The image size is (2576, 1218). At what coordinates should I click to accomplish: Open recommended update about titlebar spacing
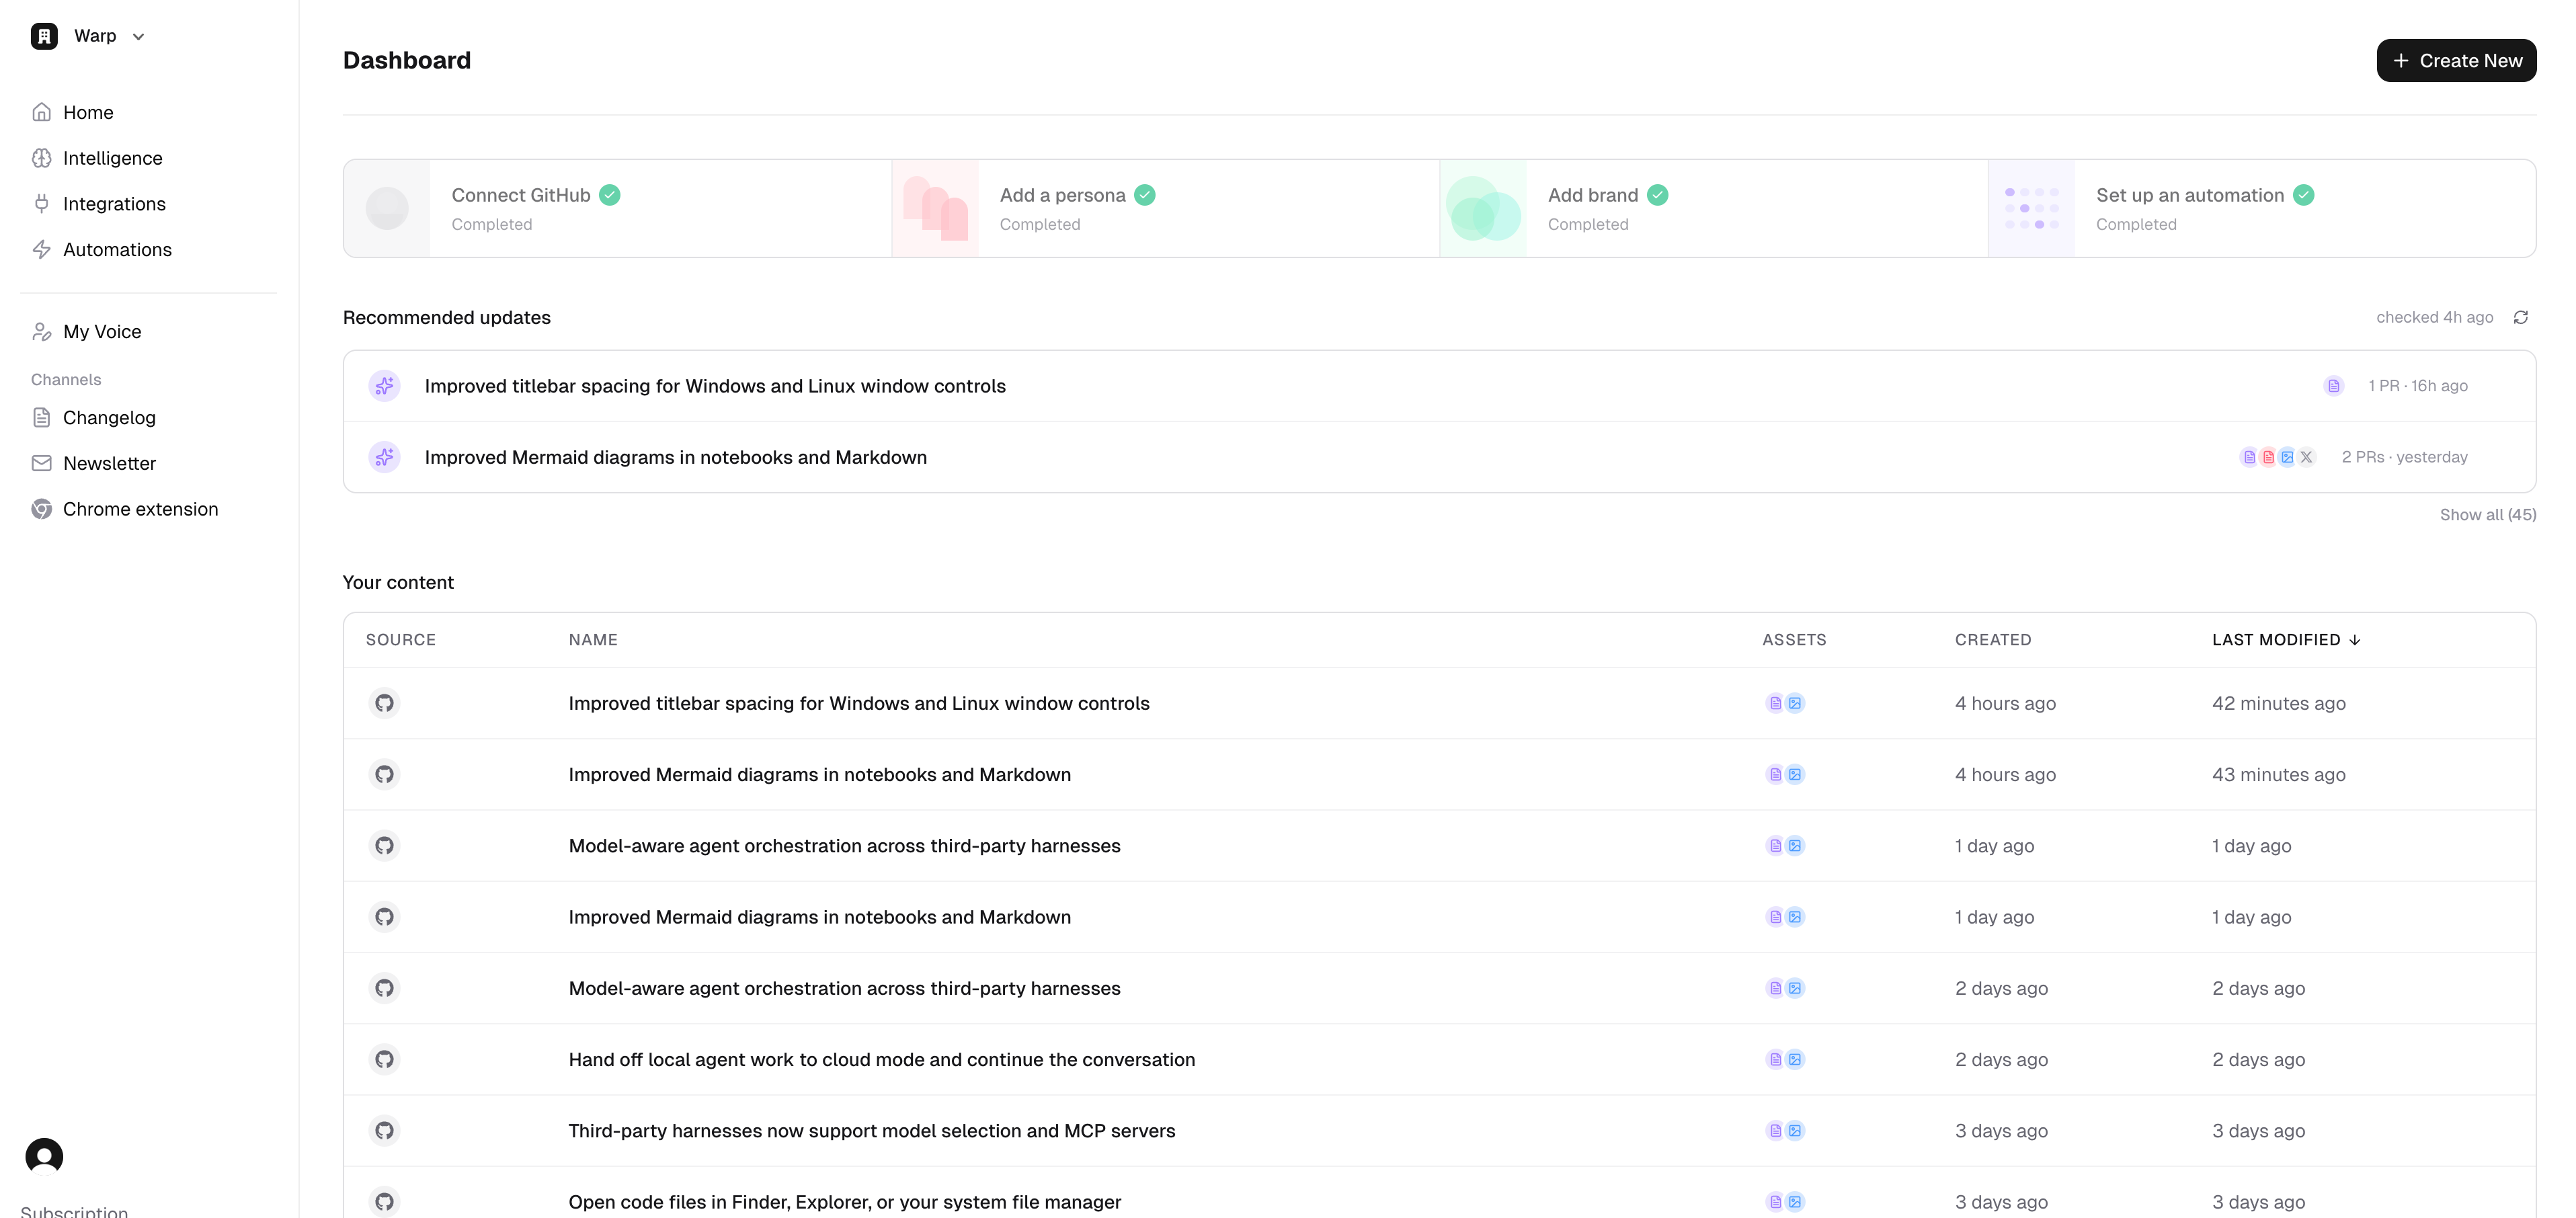[x=1439, y=386]
